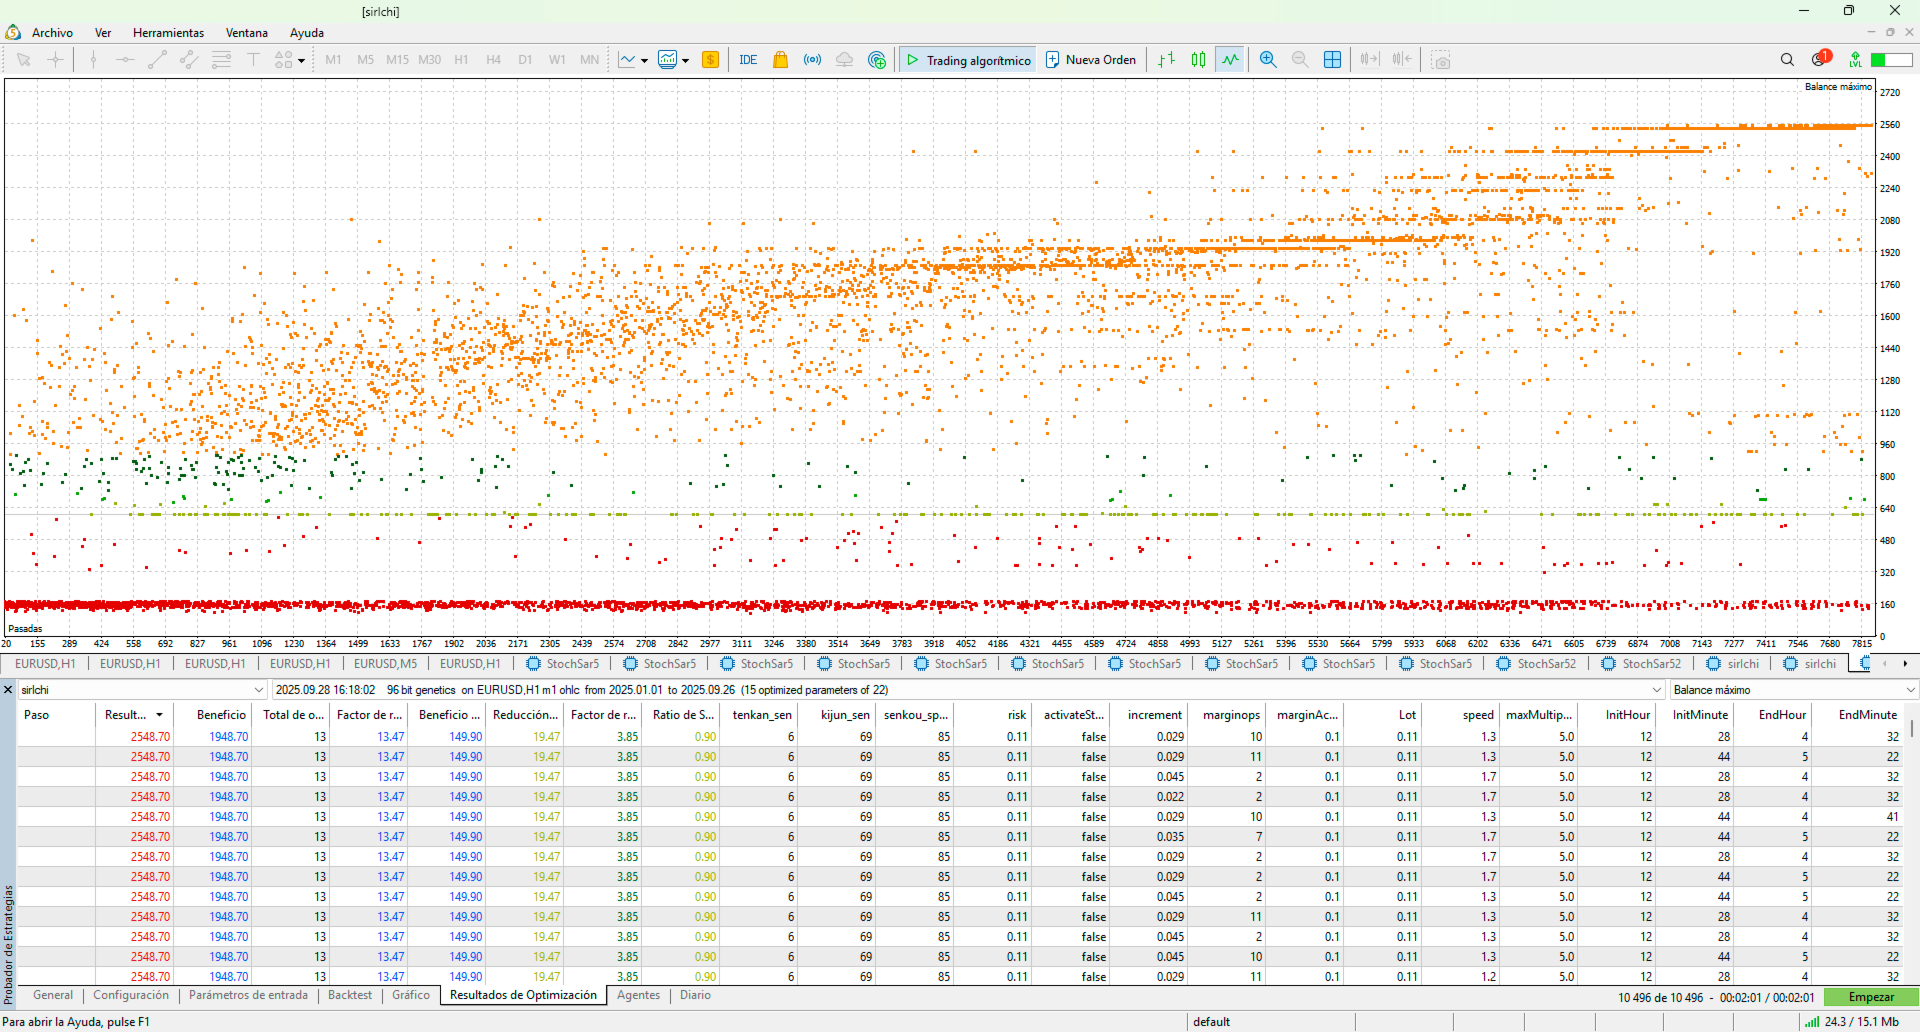Open the Herramientas menu
The width and height of the screenshot is (1920, 1032).
point(168,33)
